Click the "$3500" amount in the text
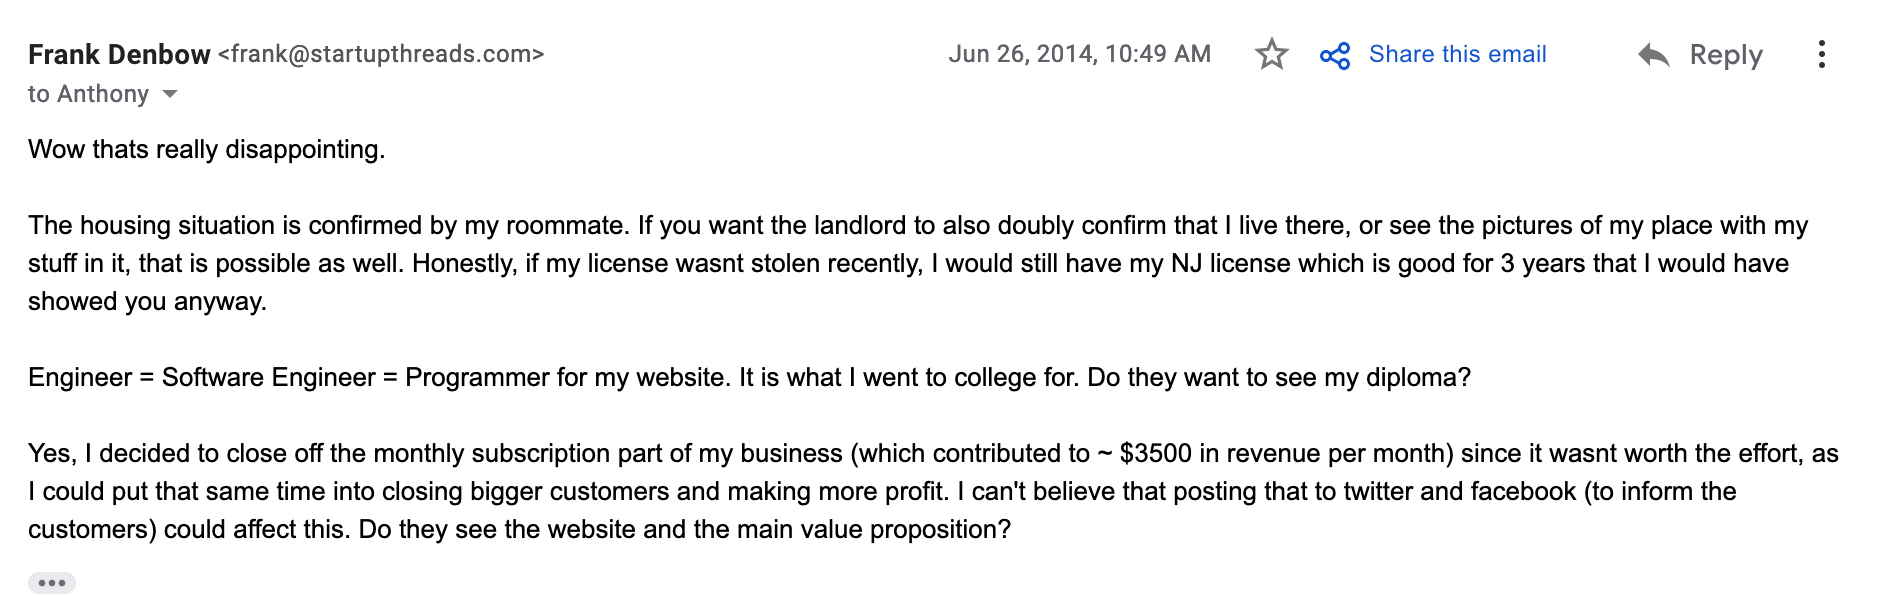 point(1155,453)
